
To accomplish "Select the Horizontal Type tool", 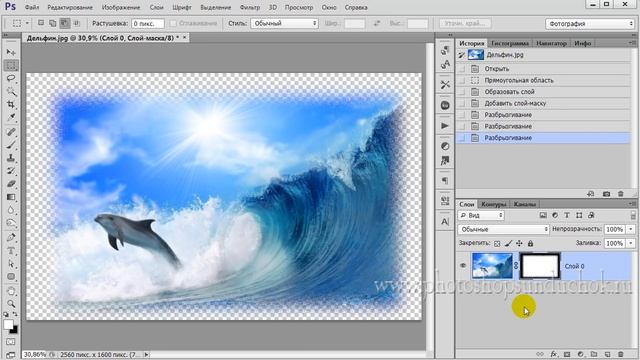I will [11, 250].
